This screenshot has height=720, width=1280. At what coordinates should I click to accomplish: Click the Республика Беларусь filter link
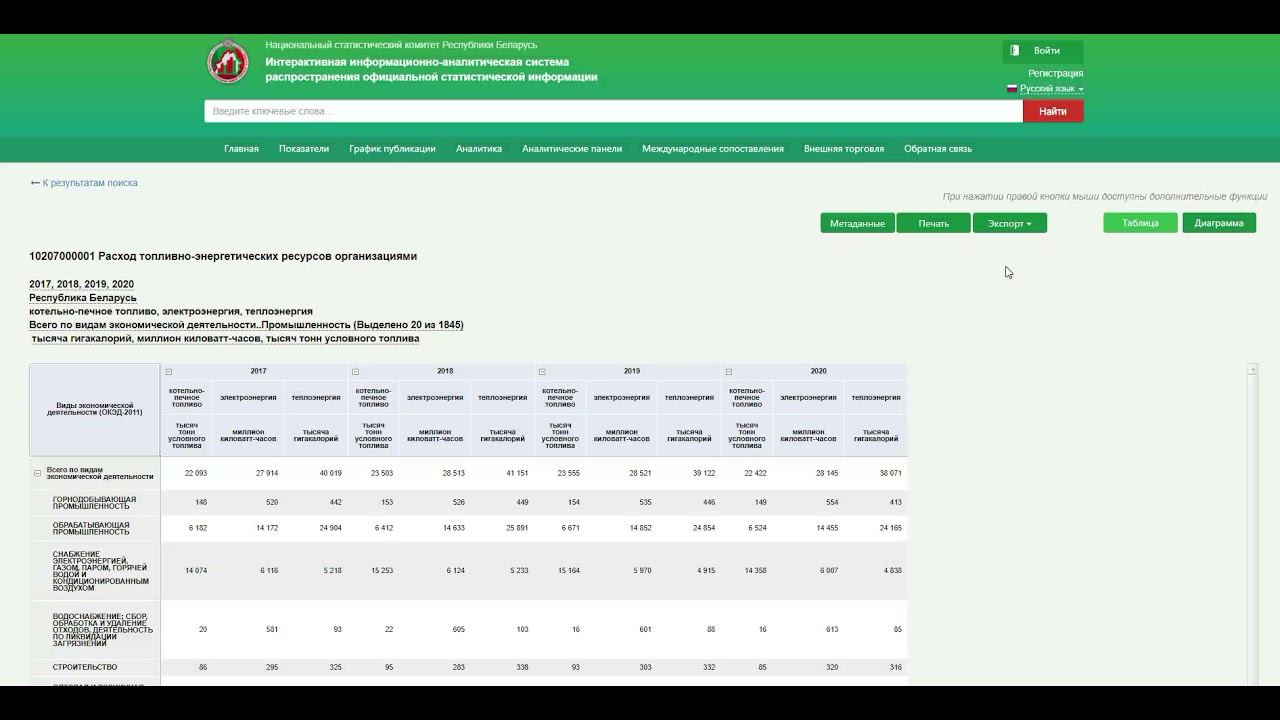click(83, 298)
